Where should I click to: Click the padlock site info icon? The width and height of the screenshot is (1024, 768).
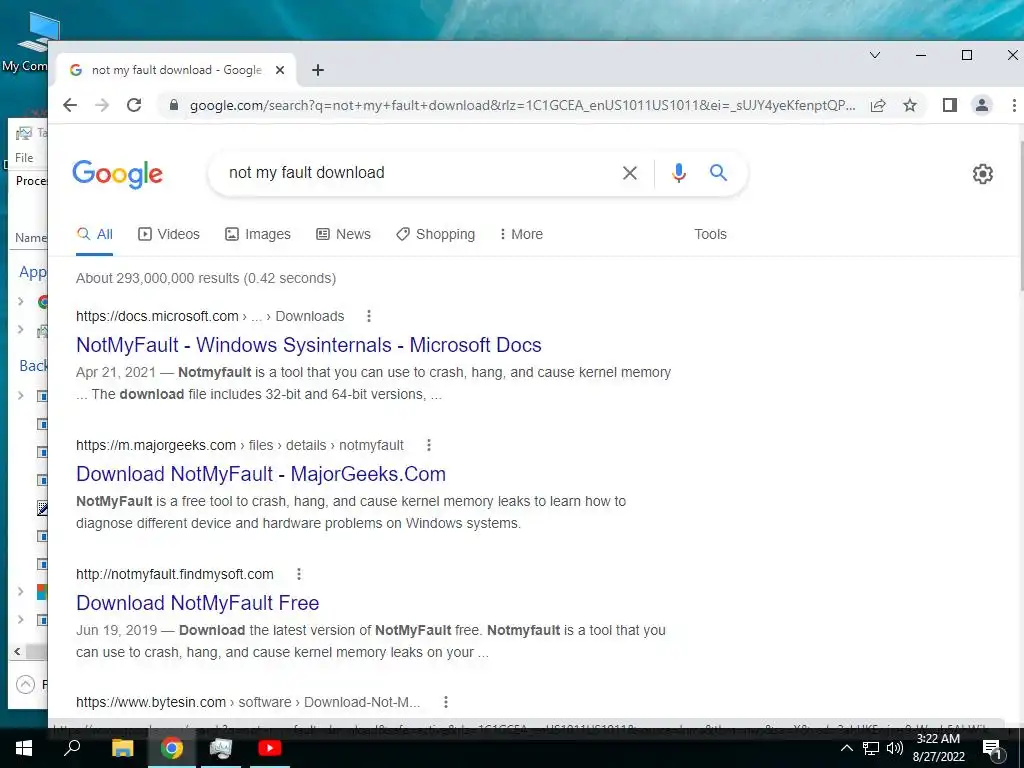coord(173,105)
